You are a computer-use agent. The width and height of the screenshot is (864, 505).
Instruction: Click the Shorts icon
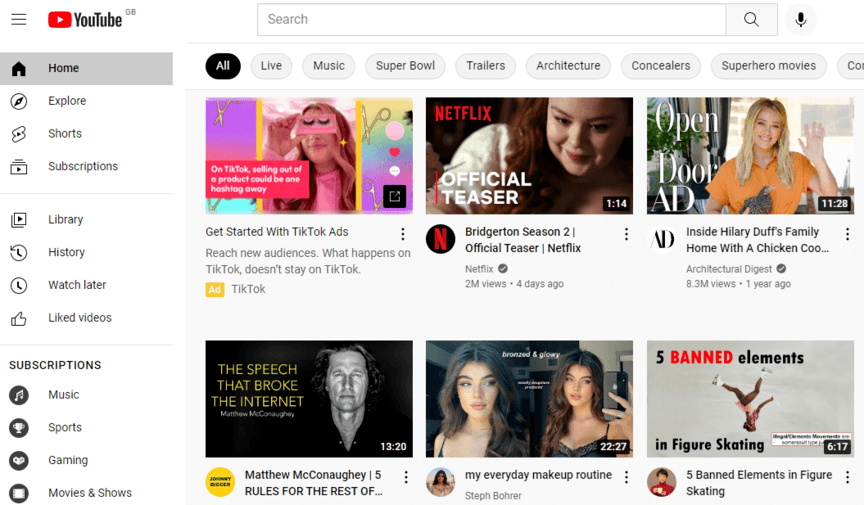[19, 134]
